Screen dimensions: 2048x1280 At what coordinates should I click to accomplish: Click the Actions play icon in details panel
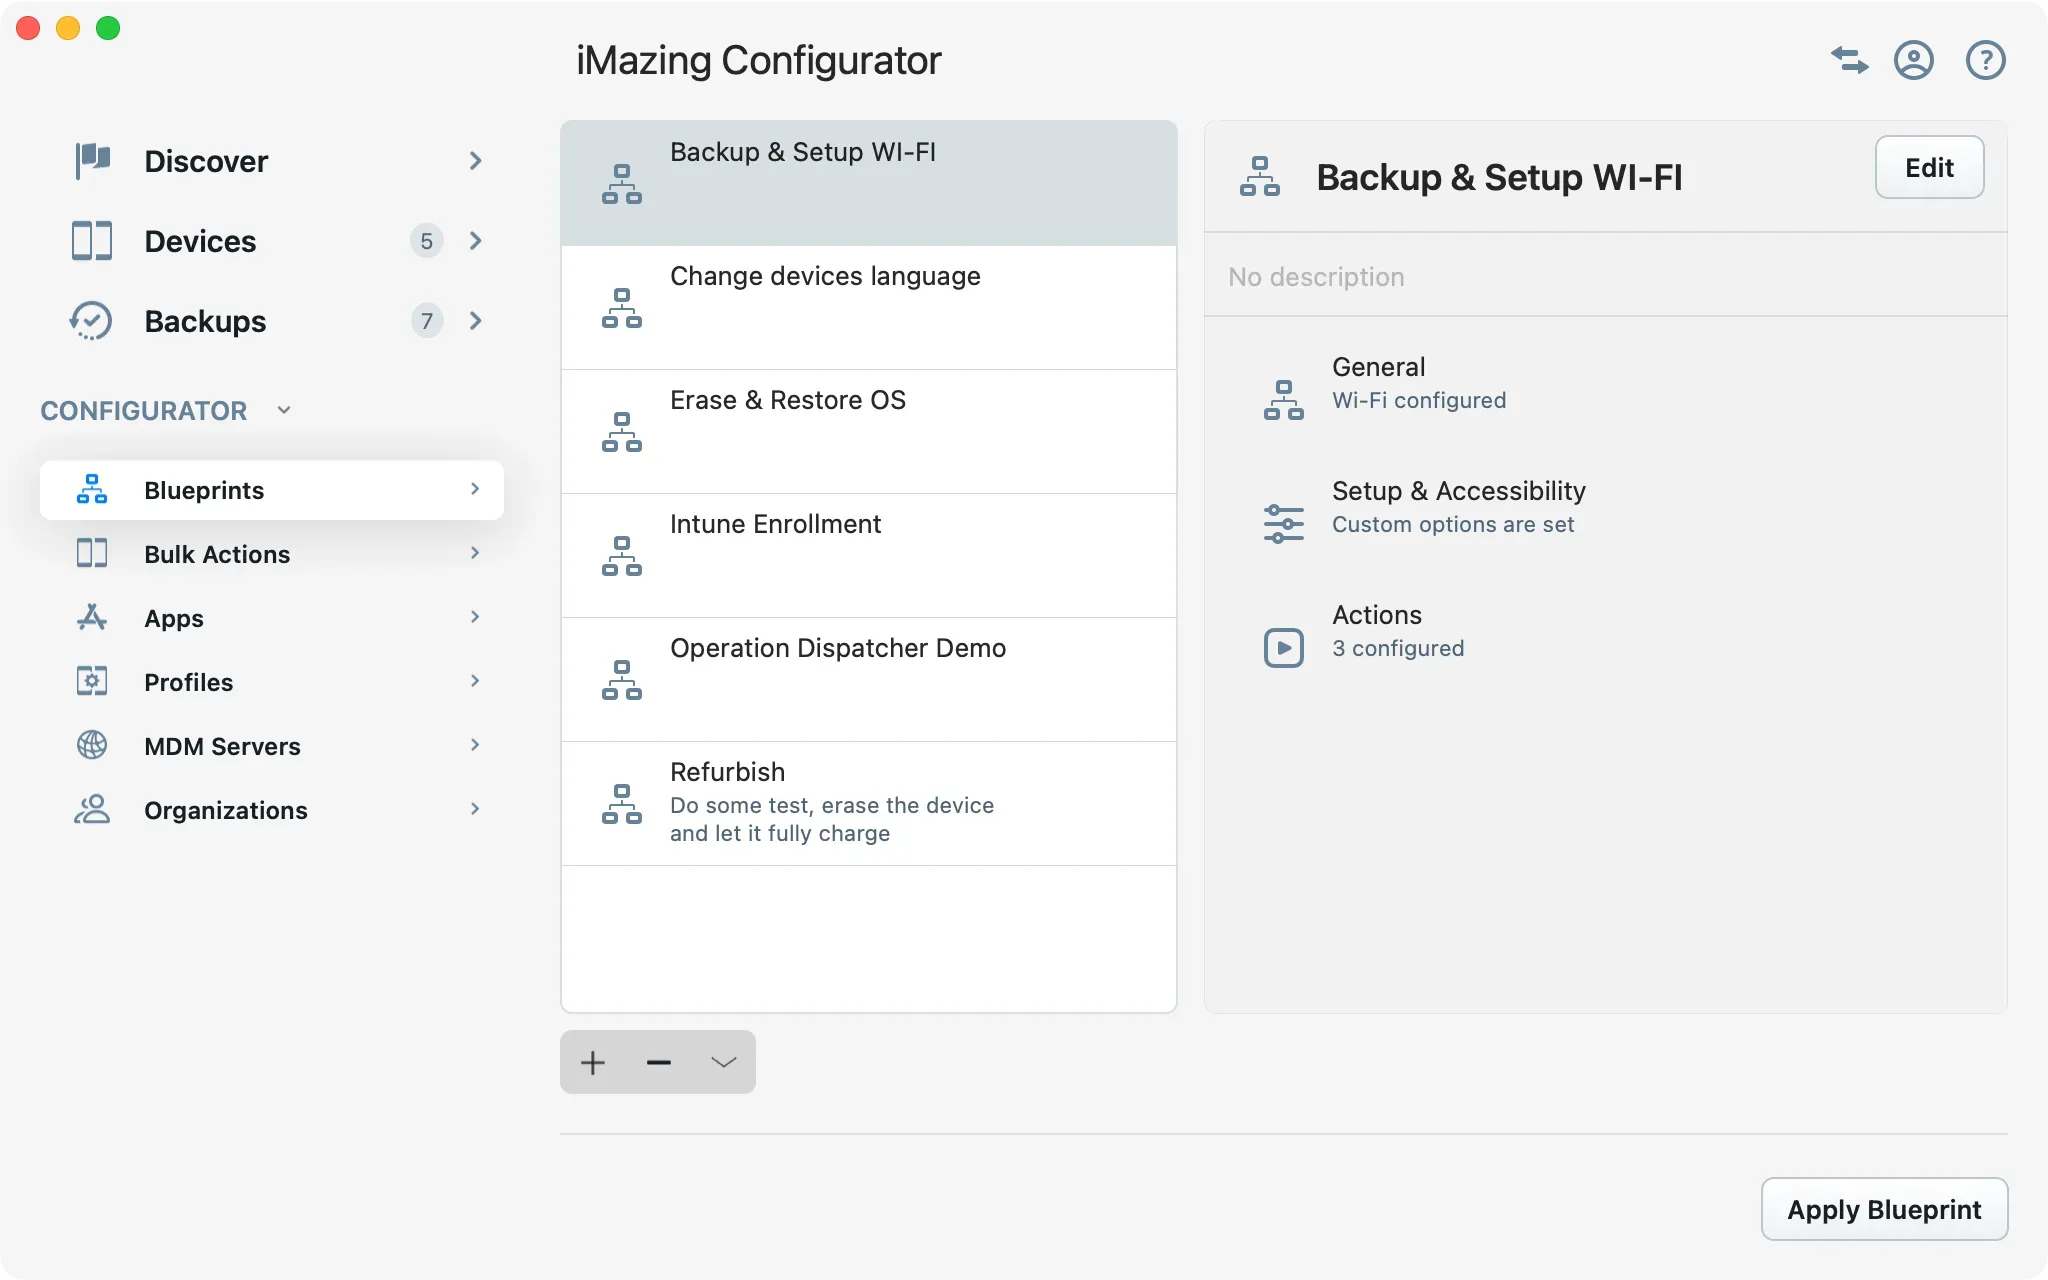pos(1284,647)
